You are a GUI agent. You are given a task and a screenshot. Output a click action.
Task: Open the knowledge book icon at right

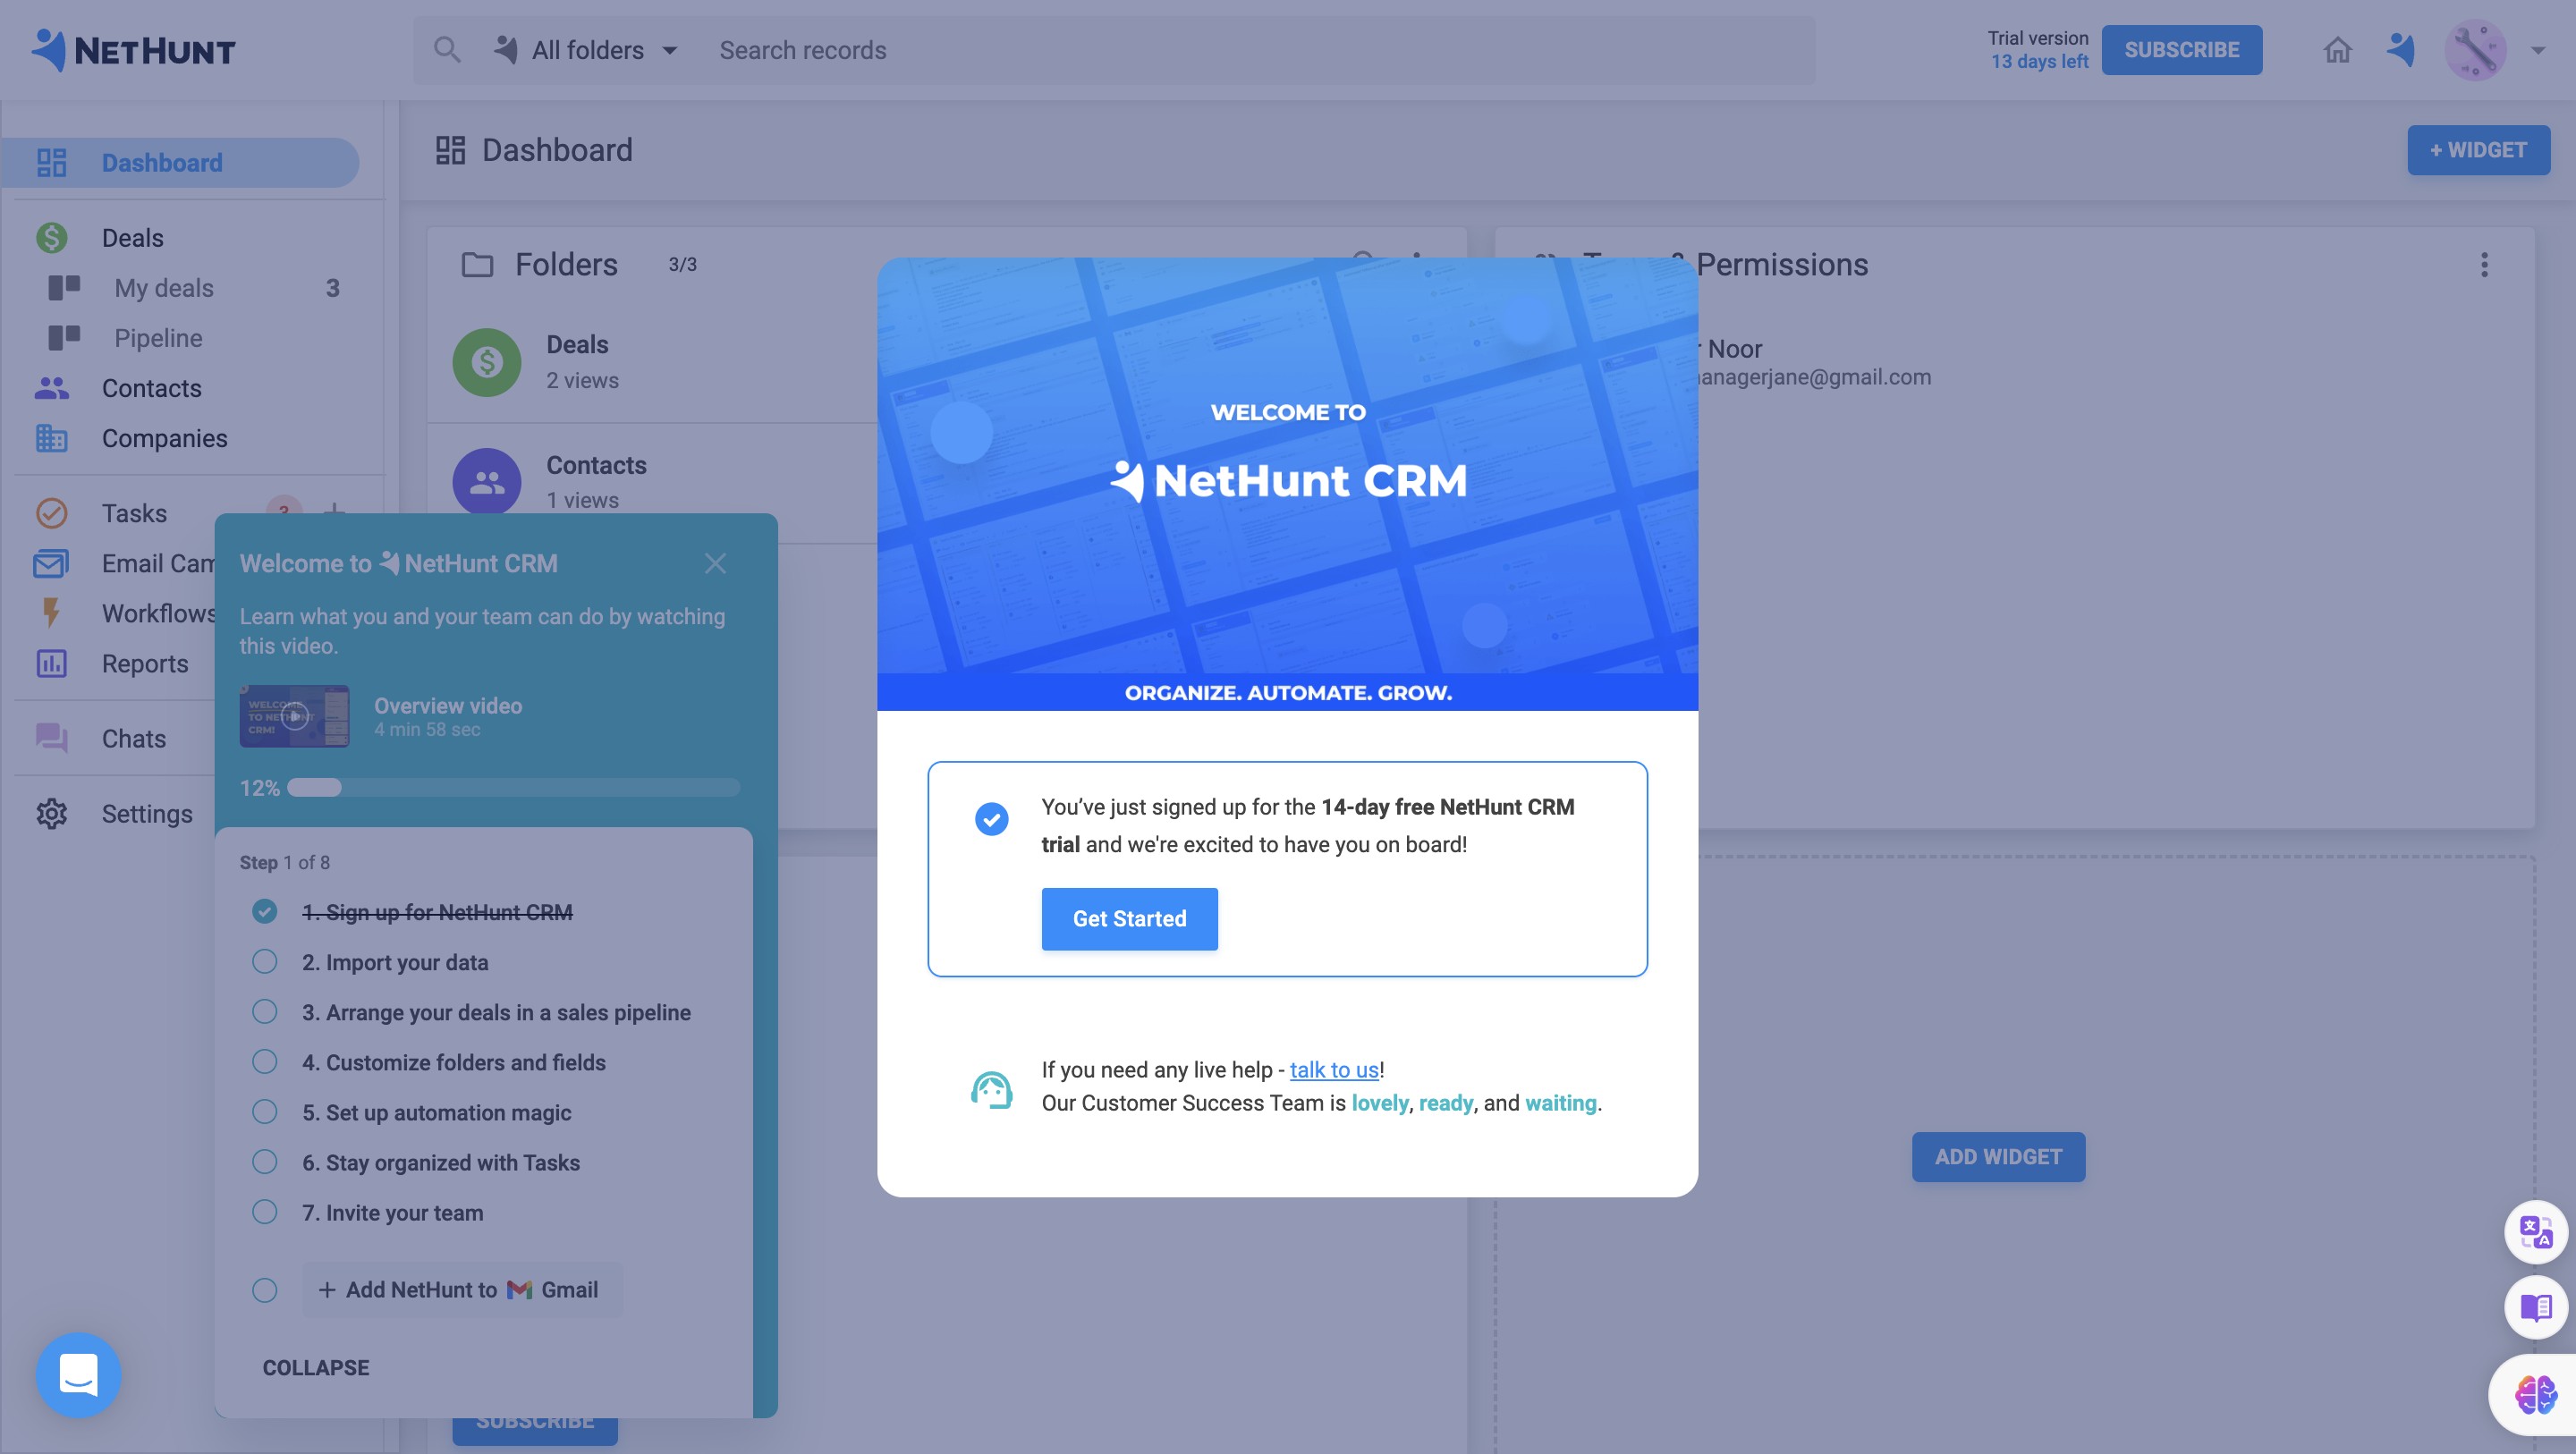tap(2535, 1307)
